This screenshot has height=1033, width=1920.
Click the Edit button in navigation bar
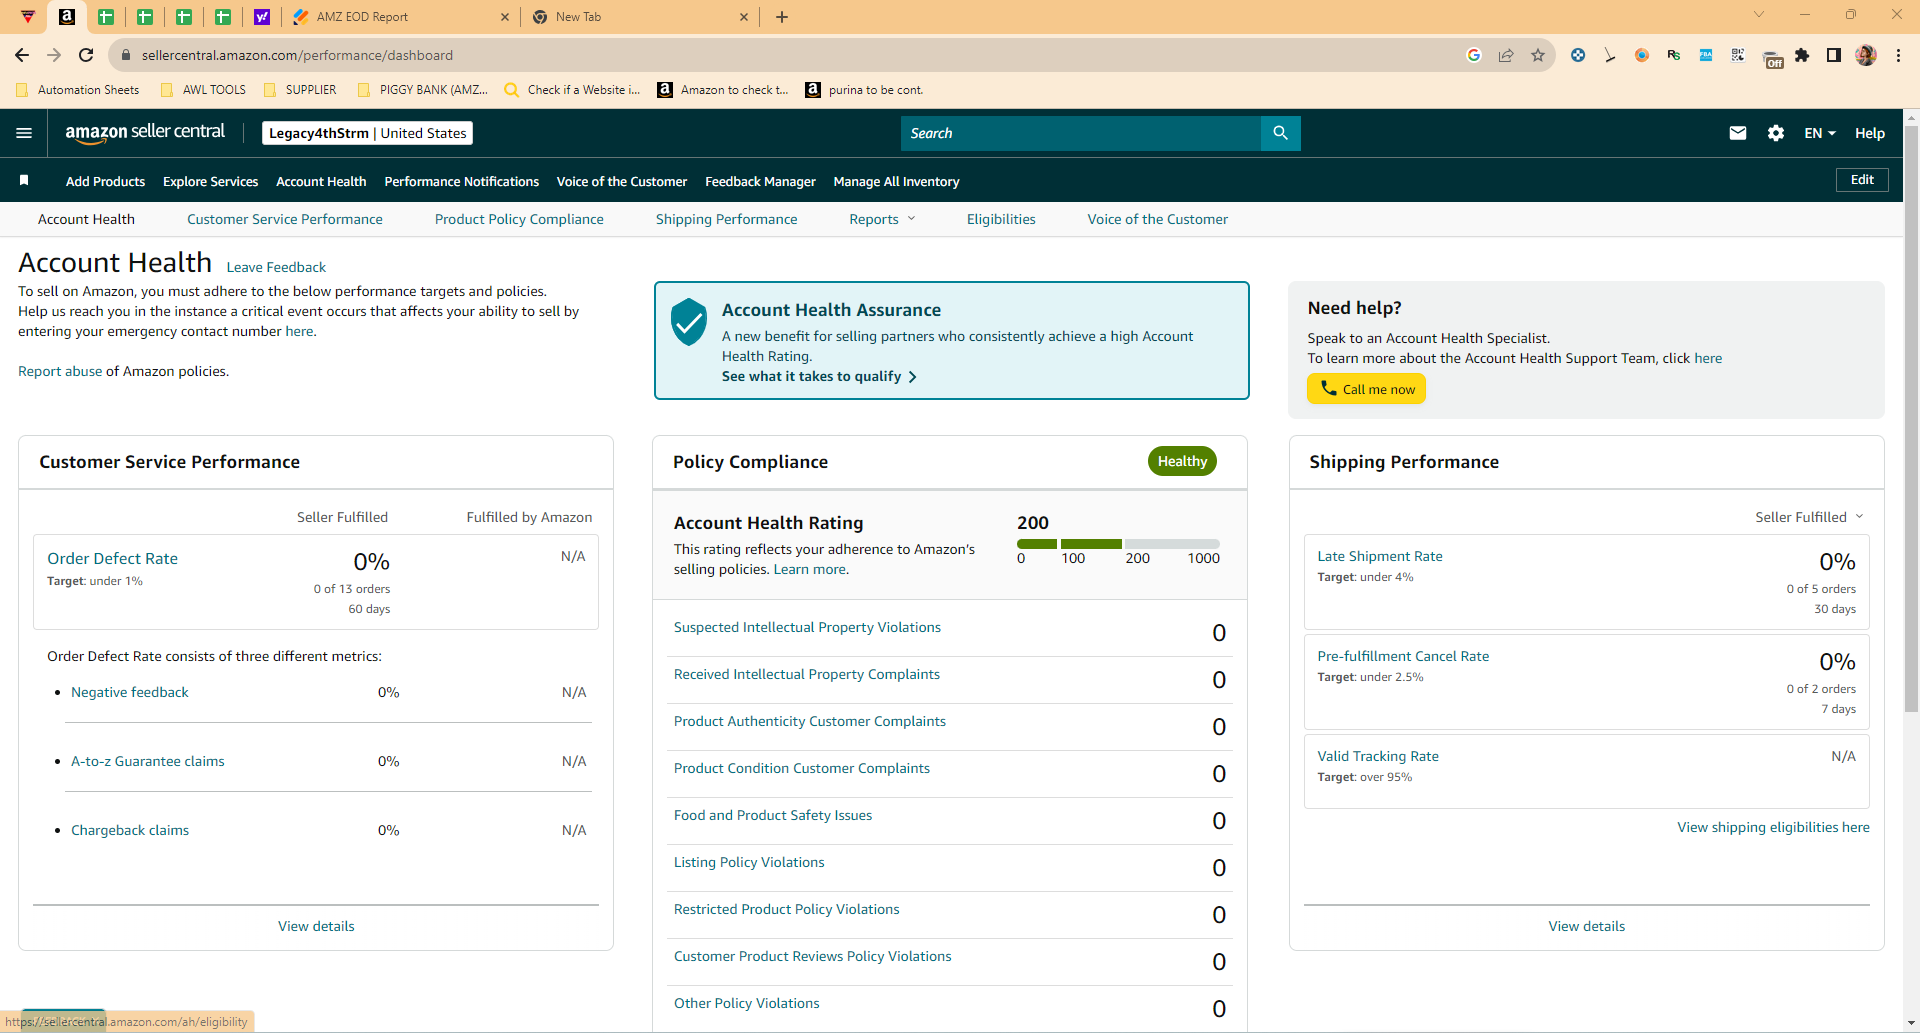pyautogui.click(x=1862, y=180)
